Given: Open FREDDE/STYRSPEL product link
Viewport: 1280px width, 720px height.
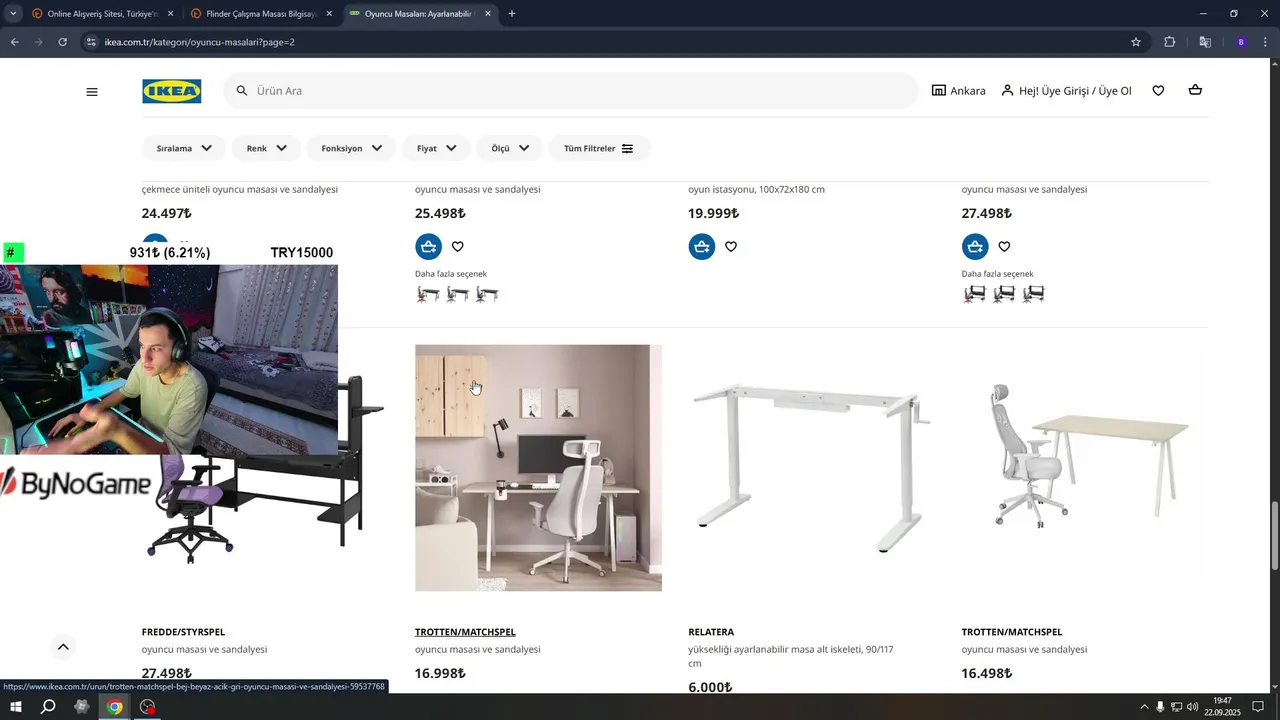Looking at the screenshot, I should pyautogui.click(x=183, y=632).
